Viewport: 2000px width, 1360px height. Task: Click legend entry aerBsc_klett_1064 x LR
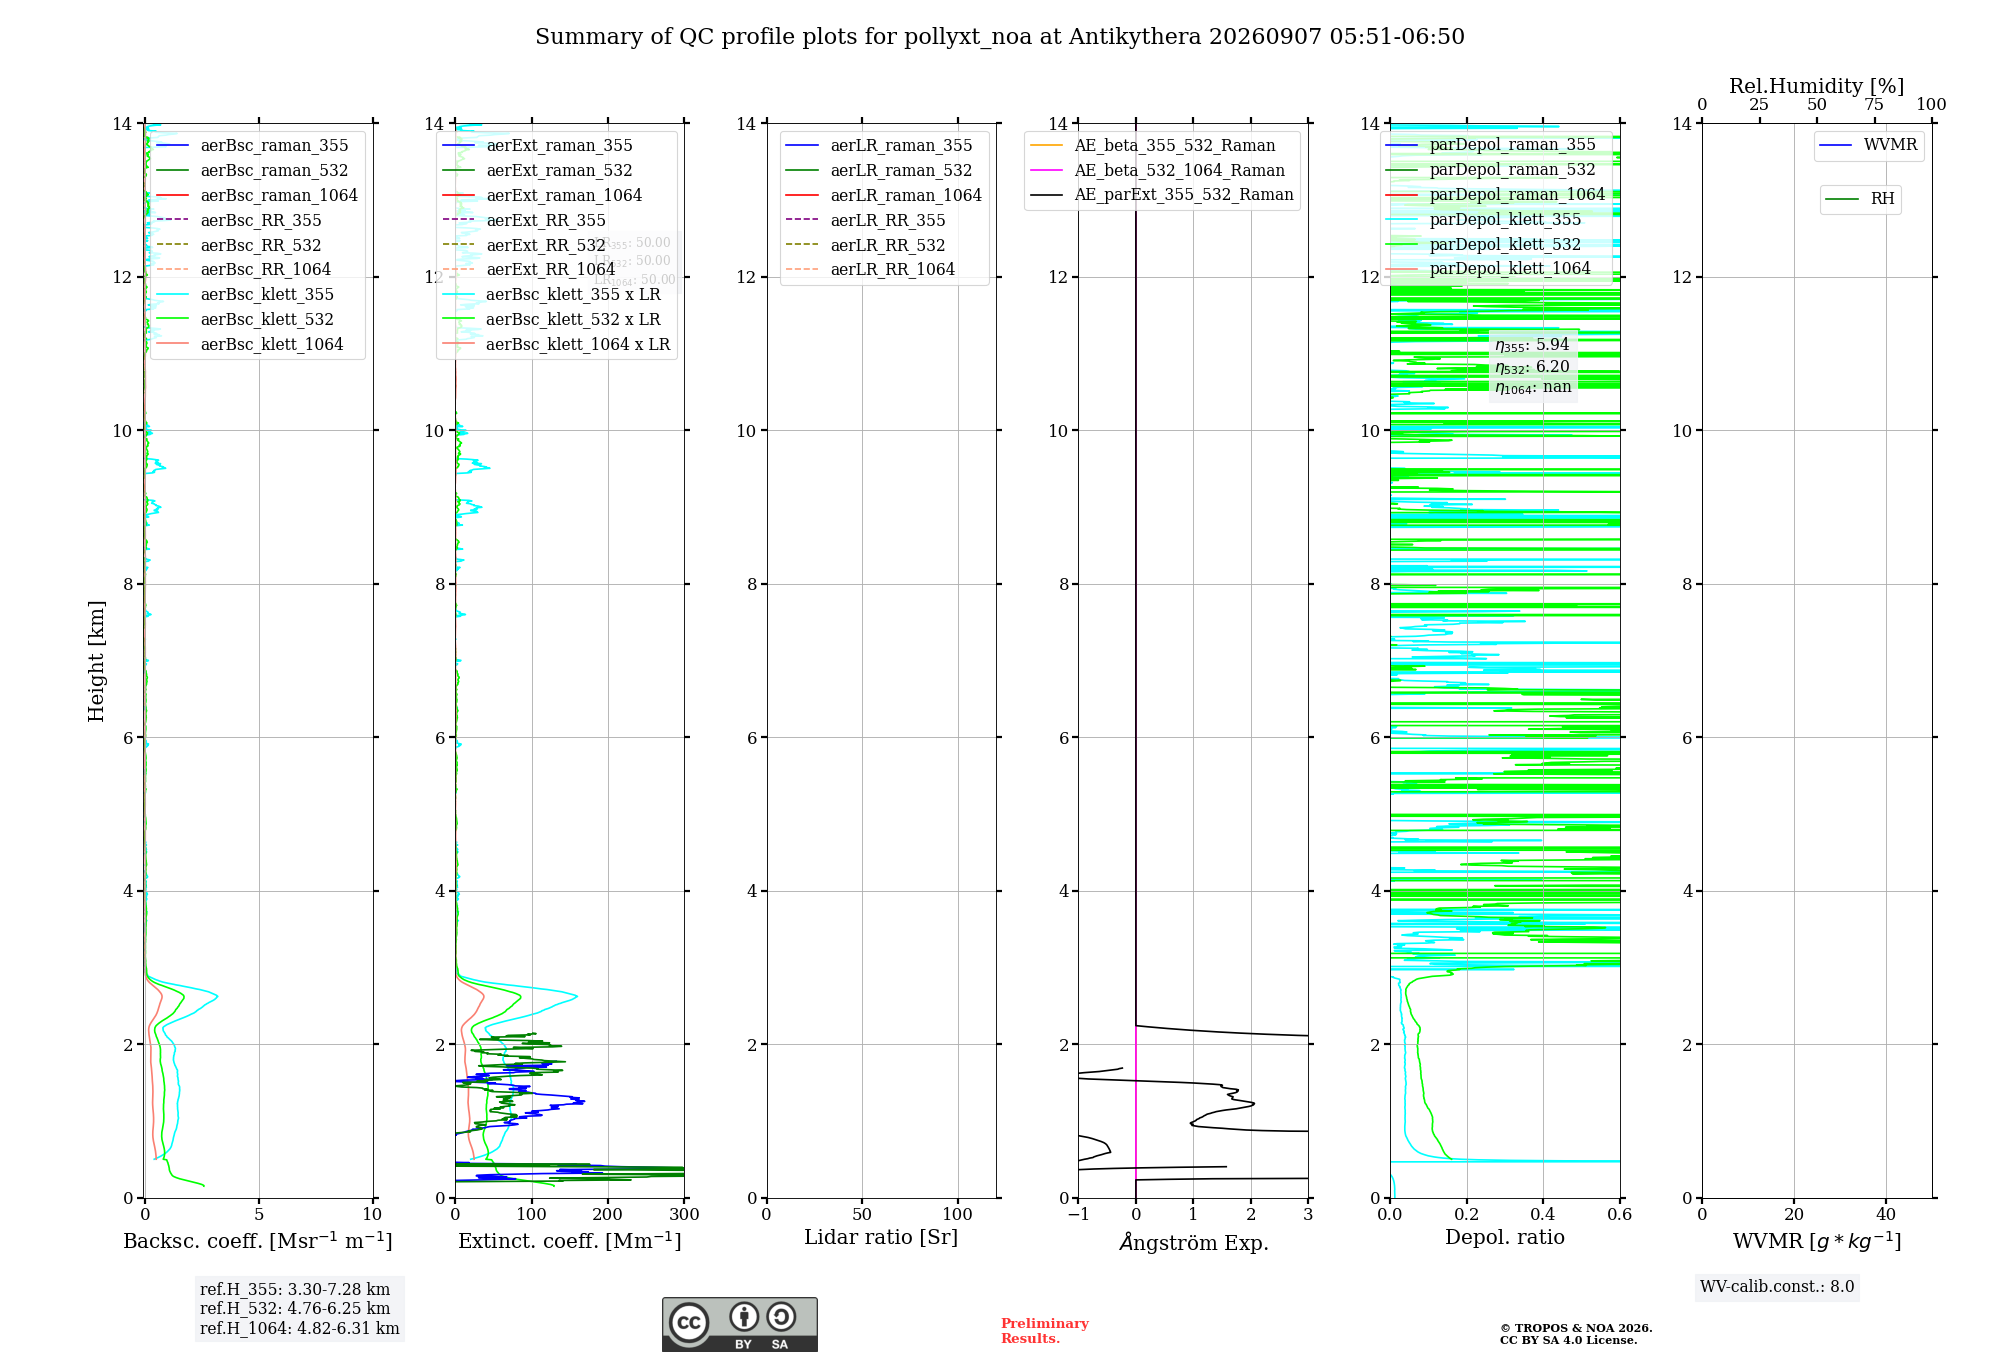557,344
